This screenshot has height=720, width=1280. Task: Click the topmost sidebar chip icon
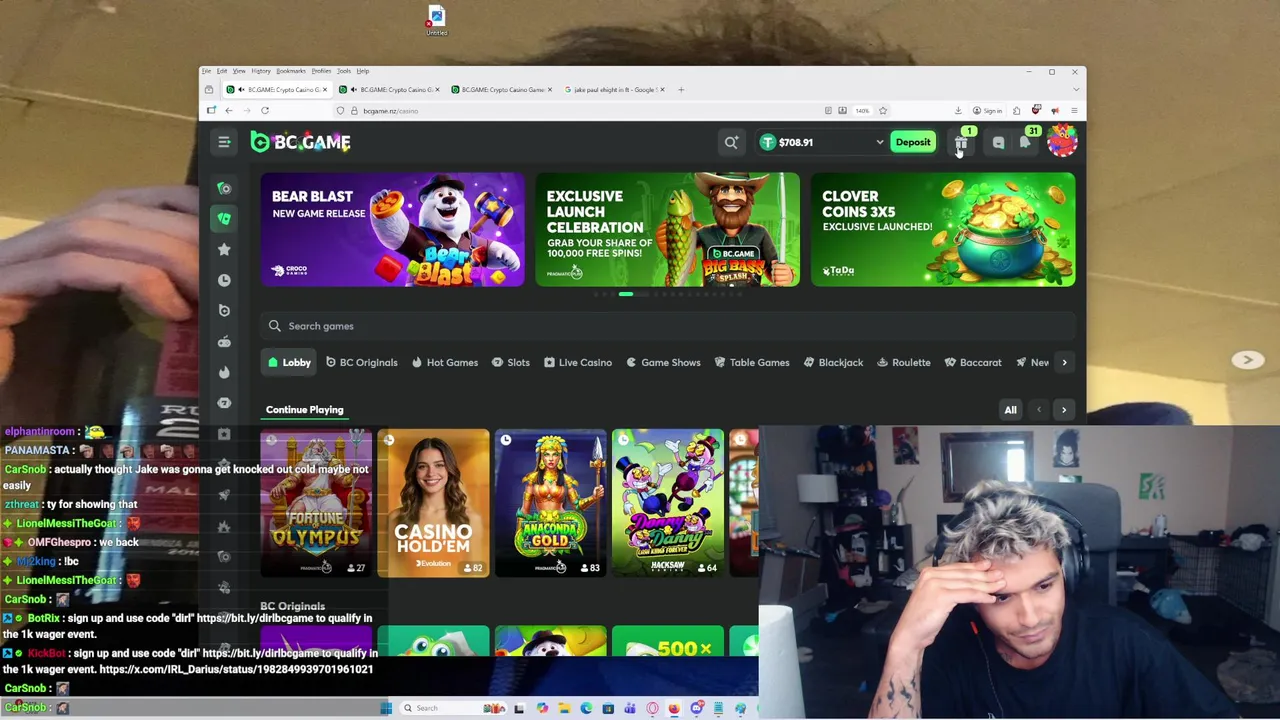(x=224, y=188)
